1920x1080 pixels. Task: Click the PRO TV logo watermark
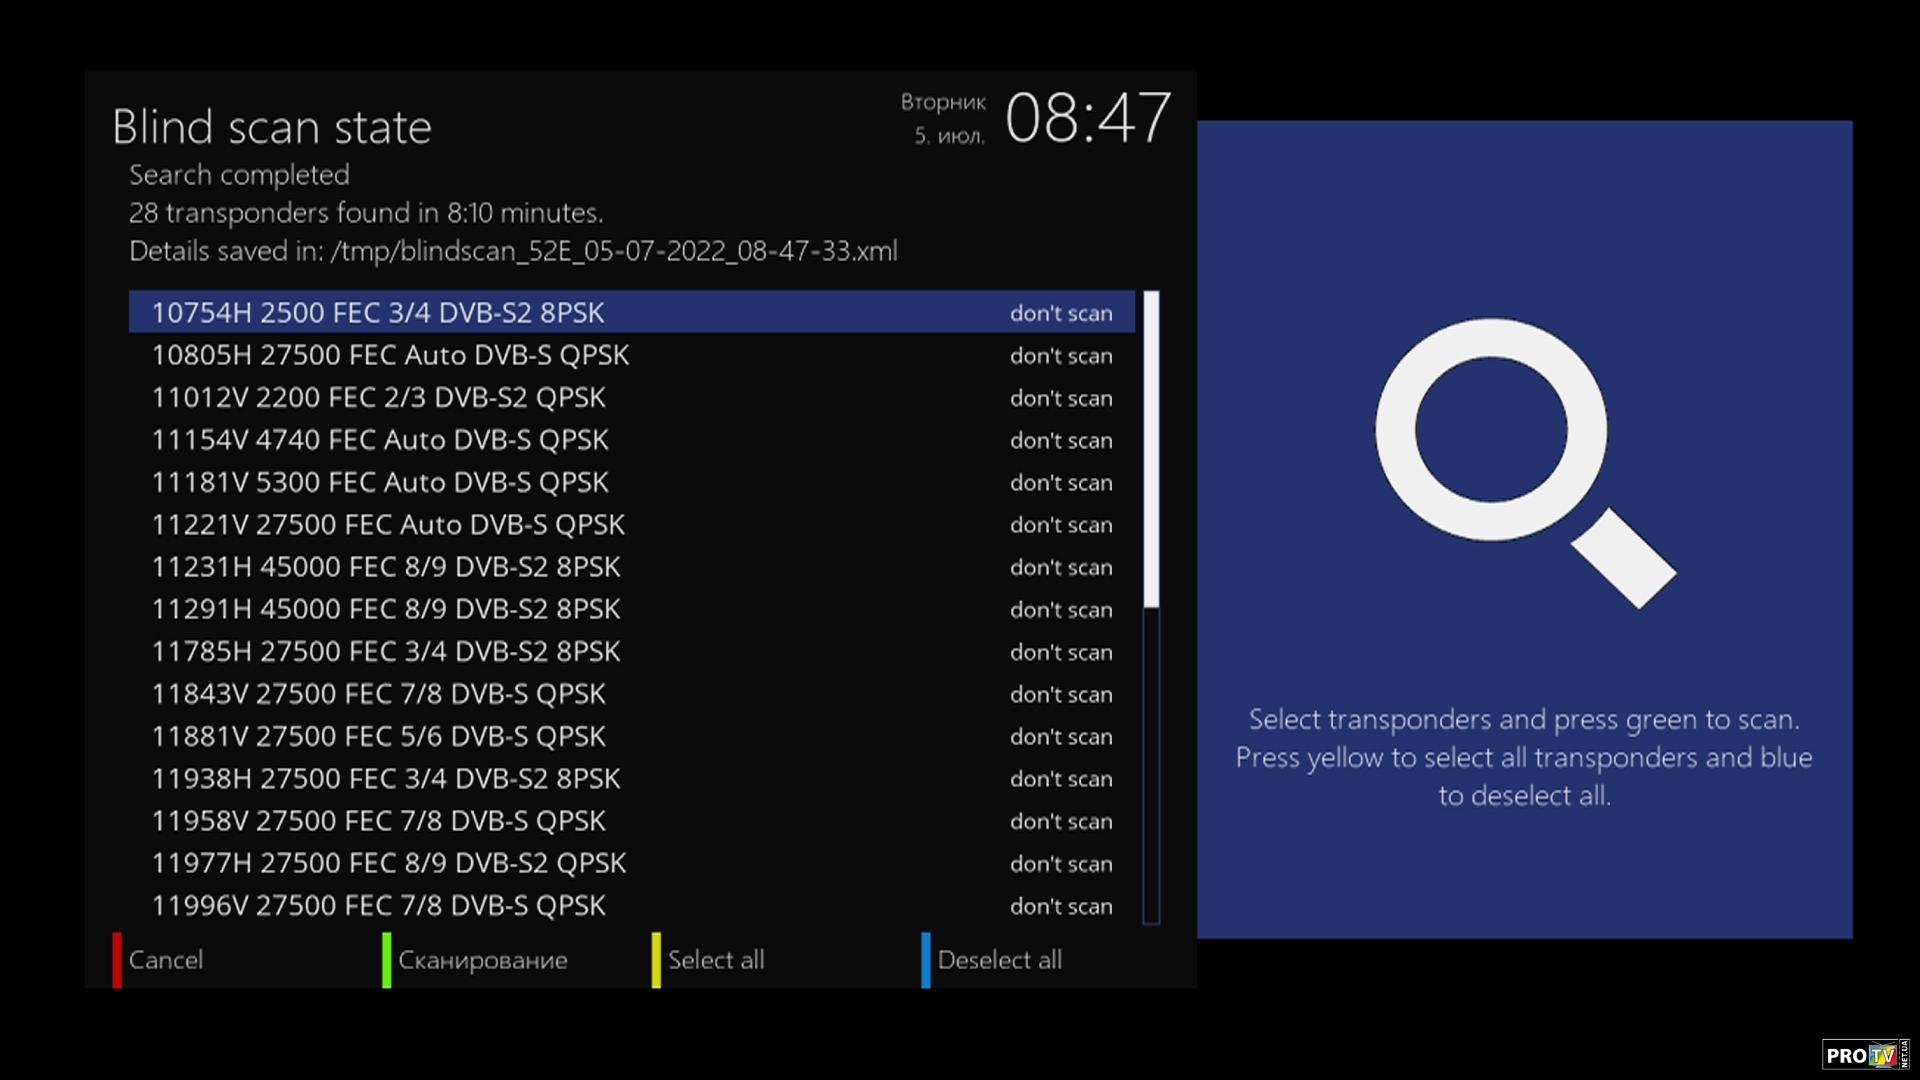[x=1866, y=1055]
